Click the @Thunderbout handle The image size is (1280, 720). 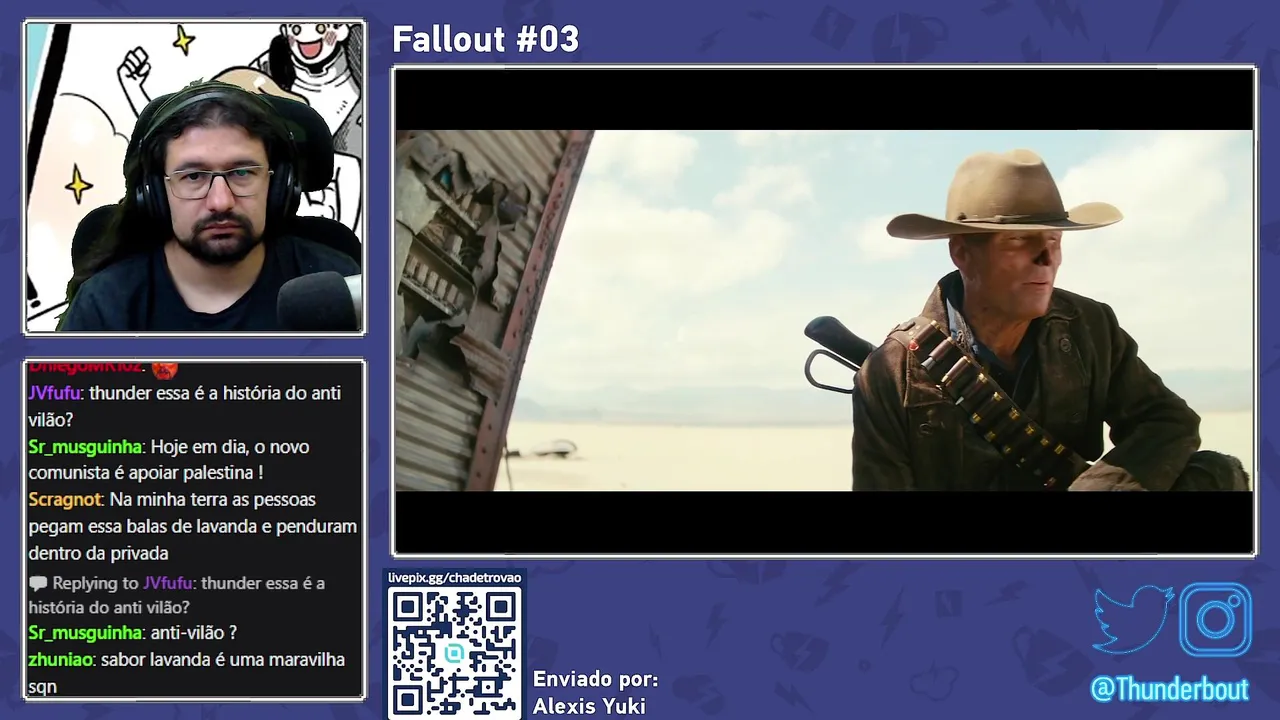tap(1169, 689)
